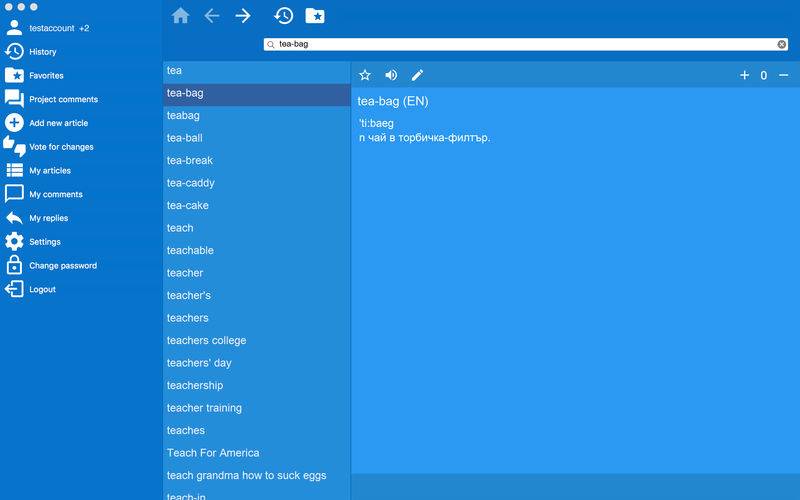Viewport: 800px width, 500px height.
Task: Select 'teachers college' entry
Action: (257, 340)
